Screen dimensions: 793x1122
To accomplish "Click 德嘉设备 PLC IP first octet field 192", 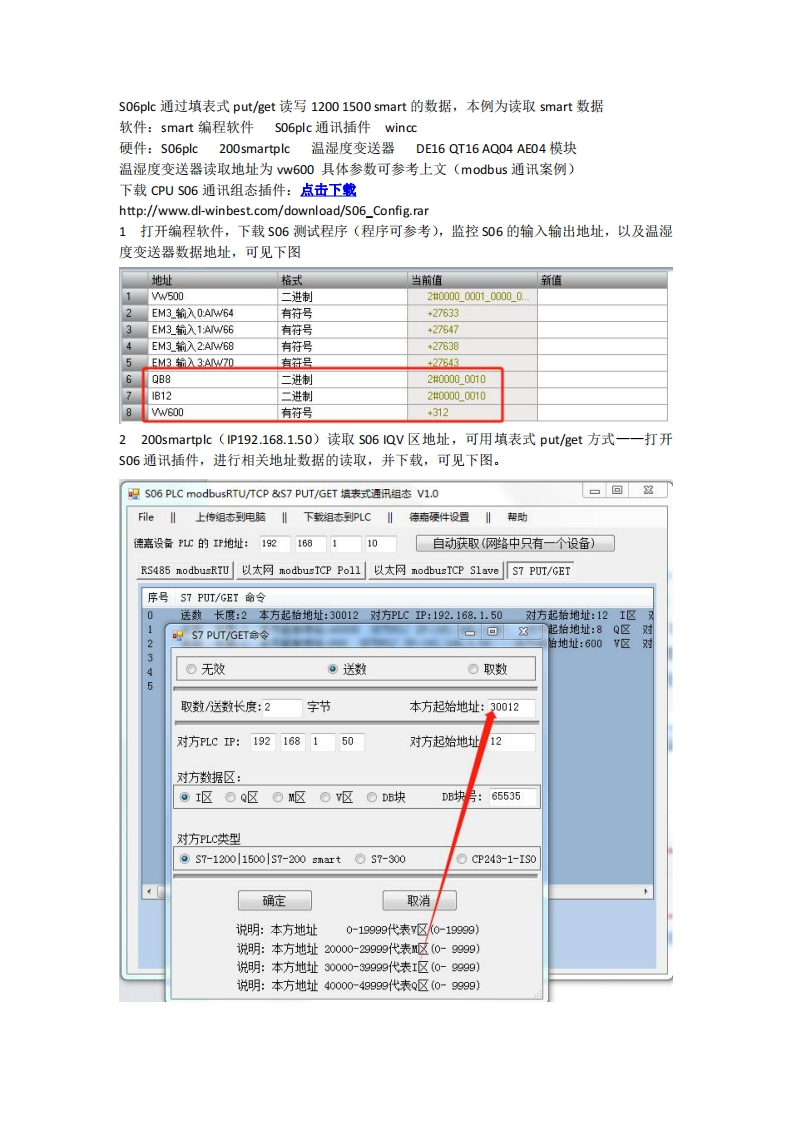I will click(x=273, y=543).
